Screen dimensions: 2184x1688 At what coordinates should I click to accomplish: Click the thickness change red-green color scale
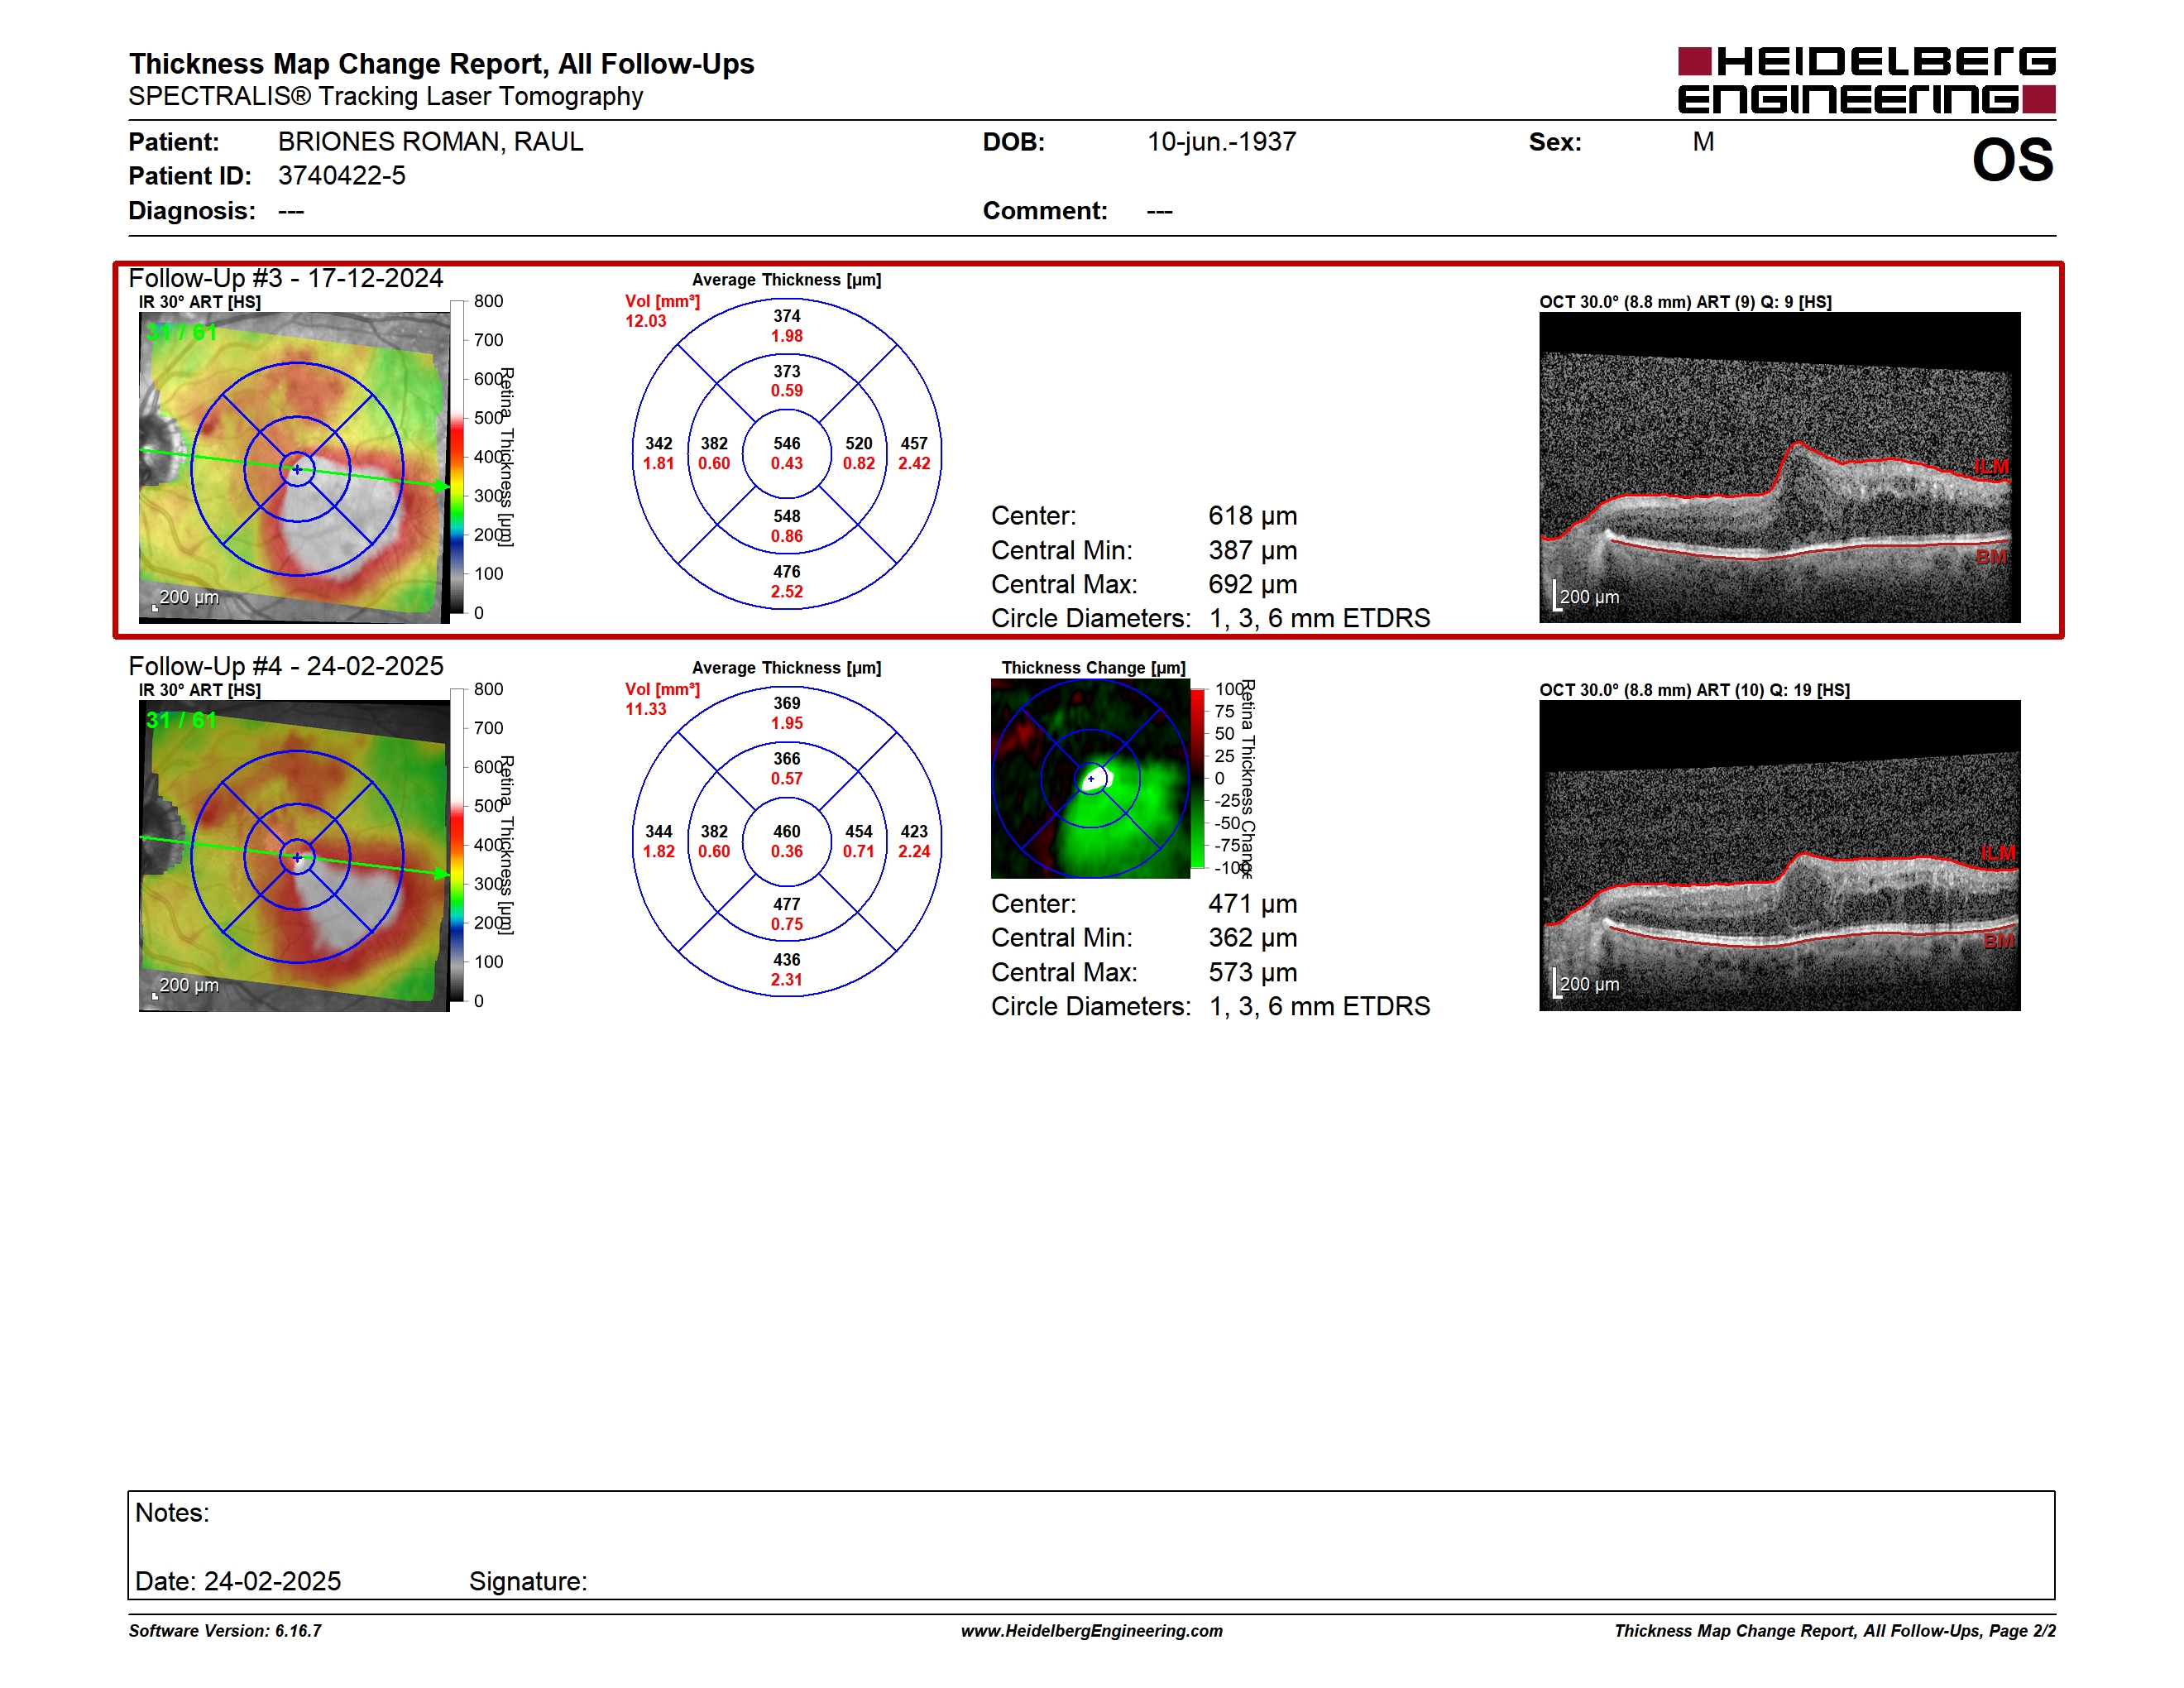1197,778
